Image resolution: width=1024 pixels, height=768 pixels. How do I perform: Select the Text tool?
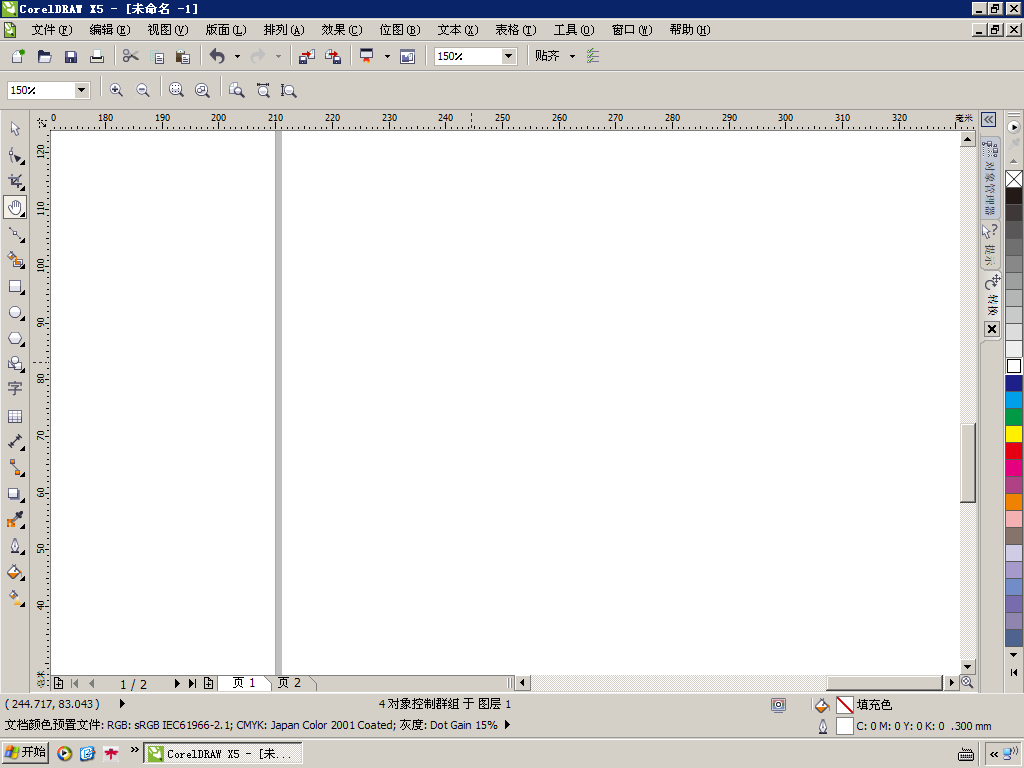(15, 389)
